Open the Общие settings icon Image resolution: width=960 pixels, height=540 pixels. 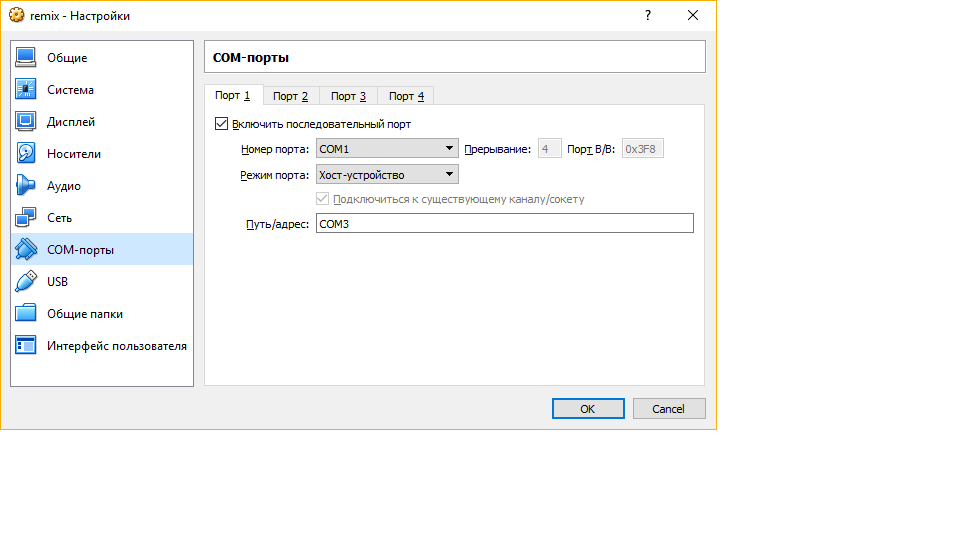click(26, 58)
